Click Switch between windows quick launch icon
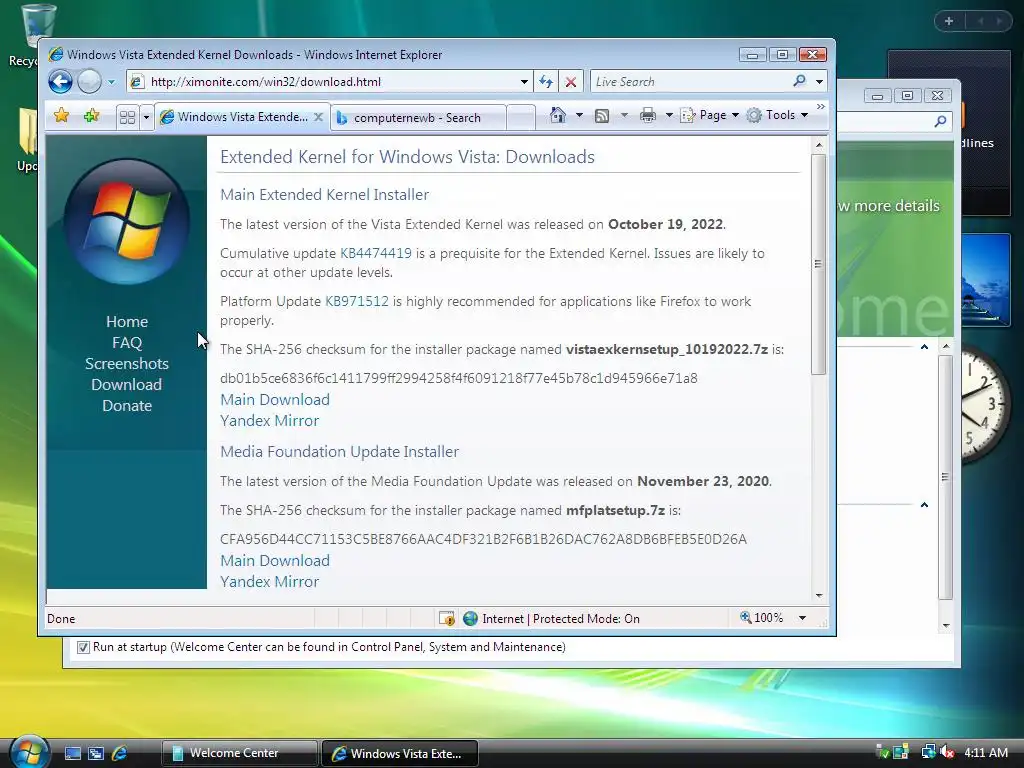Screen dimensions: 1024x768 click(x=96, y=754)
